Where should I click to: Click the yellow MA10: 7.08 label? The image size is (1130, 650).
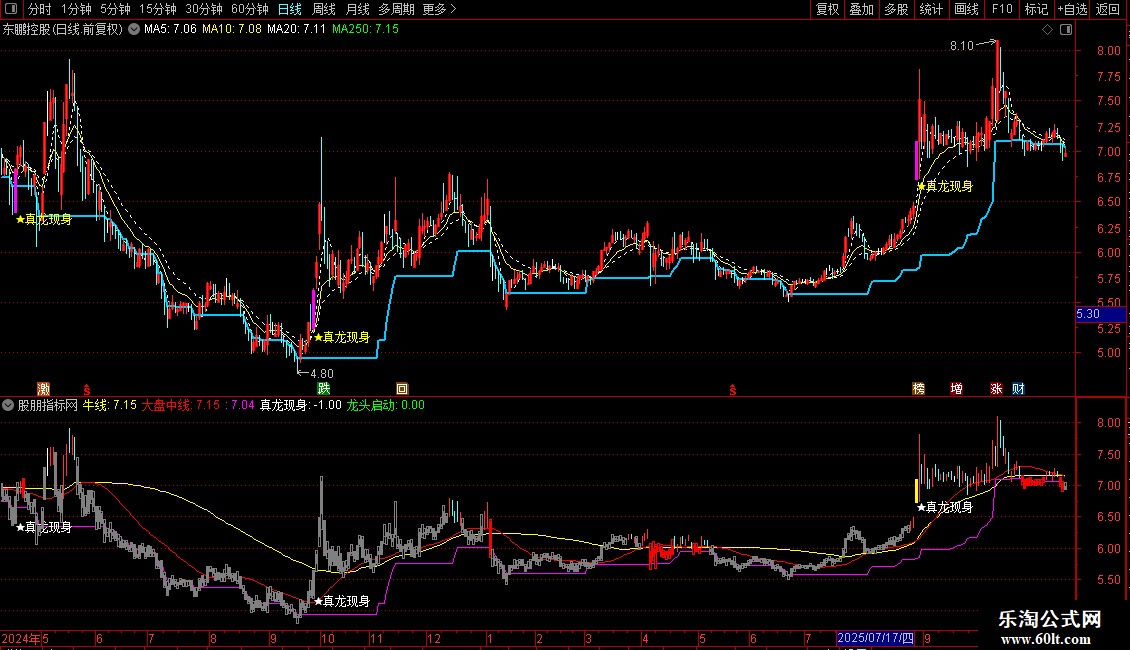pos(231,30)
